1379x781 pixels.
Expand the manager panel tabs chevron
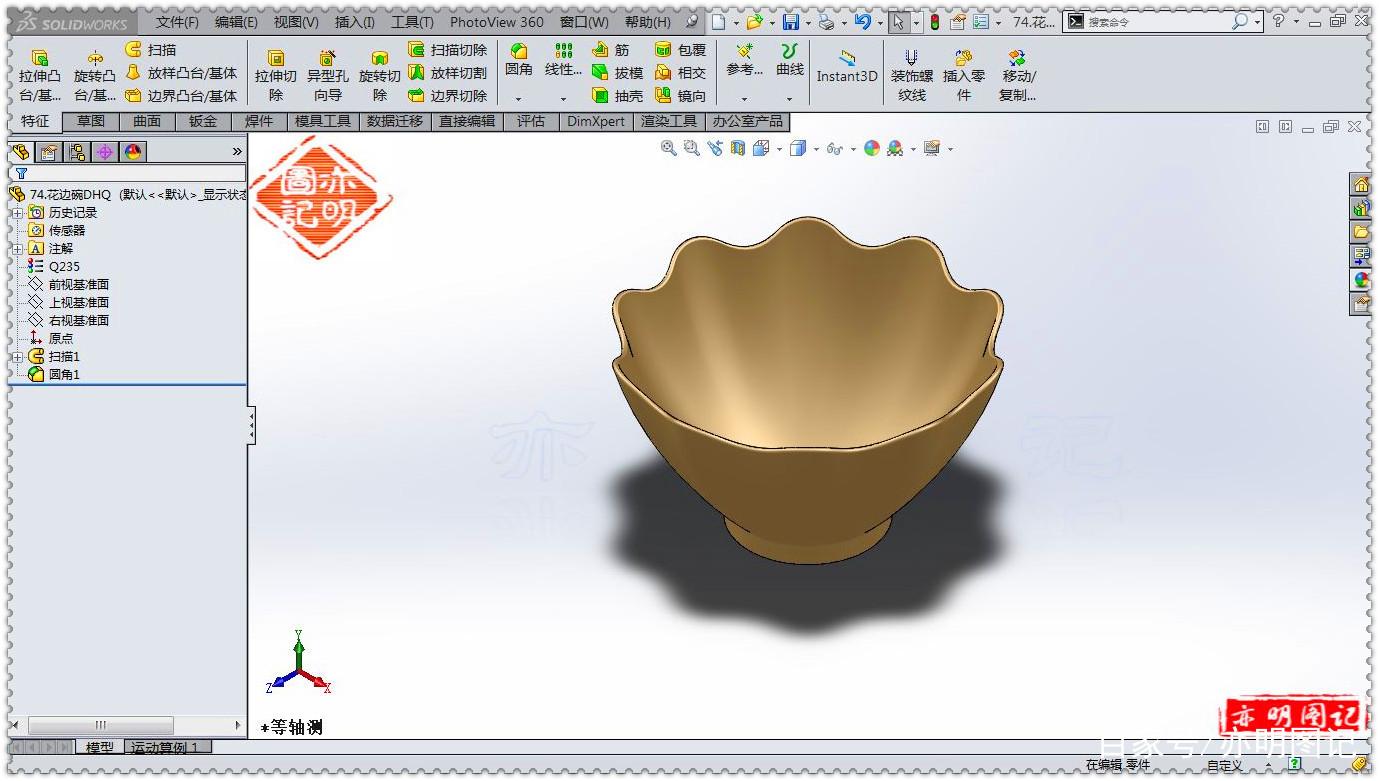(237, 152)
